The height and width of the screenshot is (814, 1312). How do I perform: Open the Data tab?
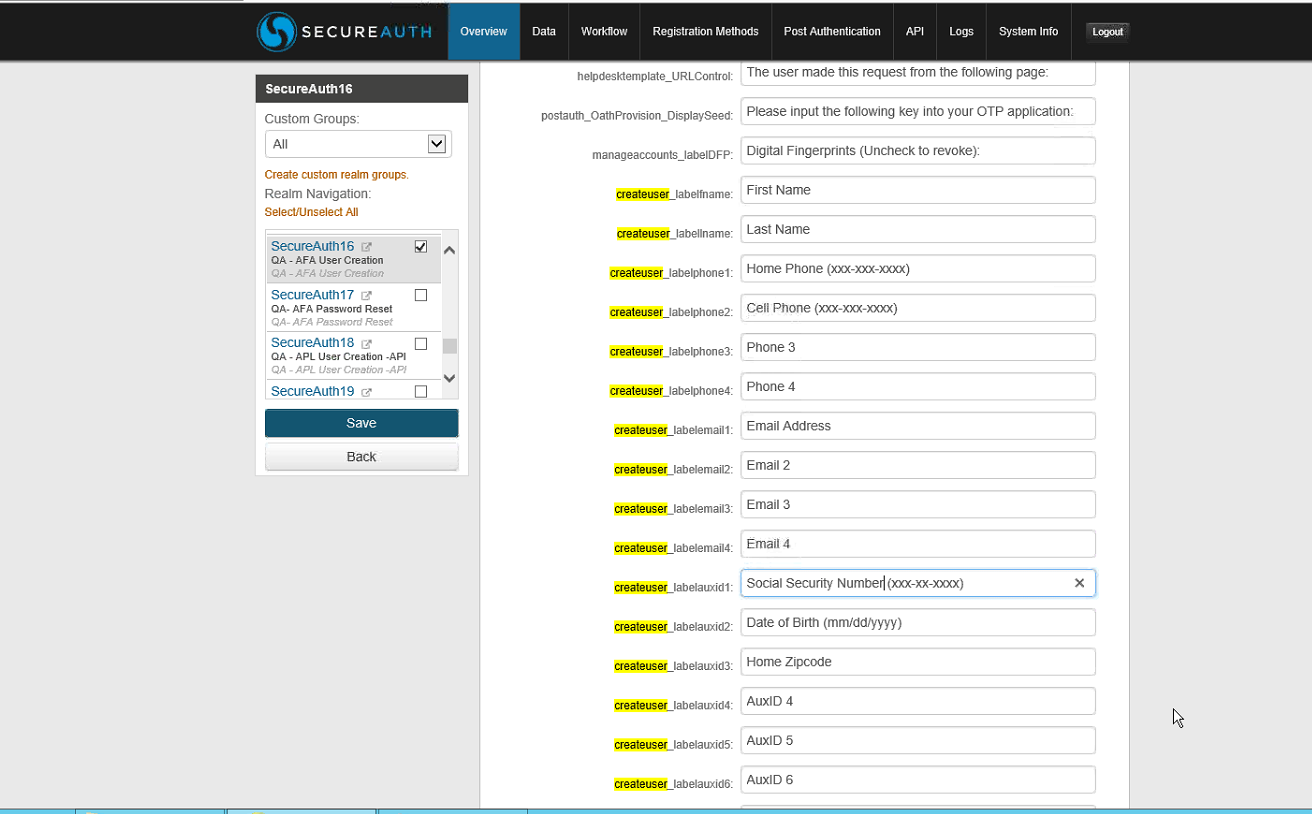click(x=544, y=31)
